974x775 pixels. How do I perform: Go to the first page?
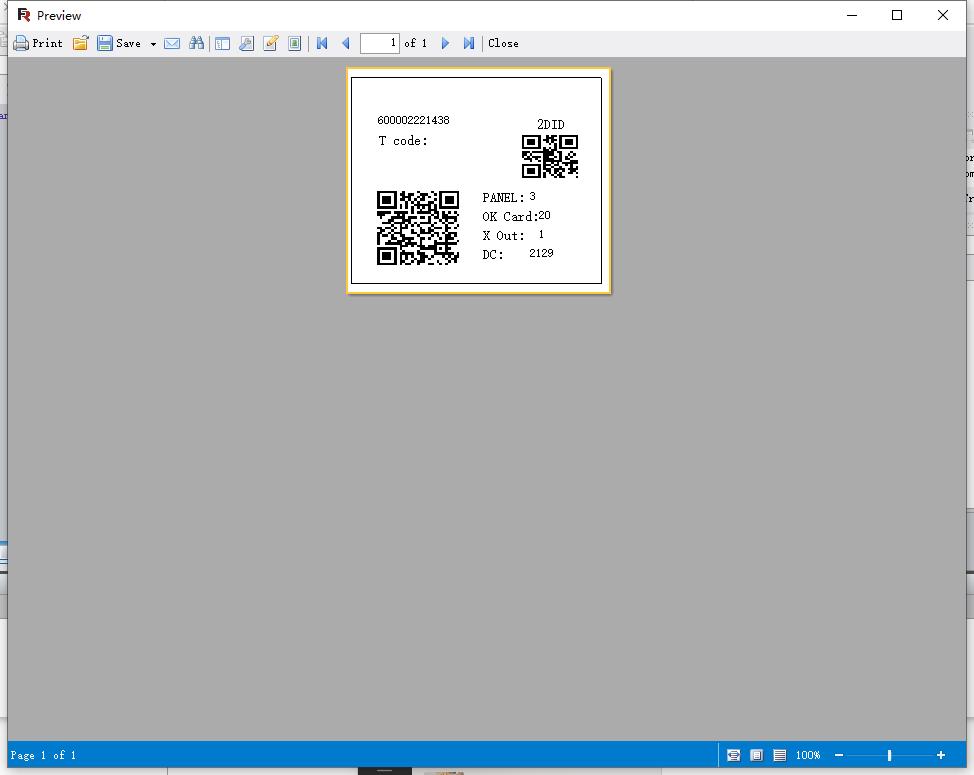[x=322, y=43]
